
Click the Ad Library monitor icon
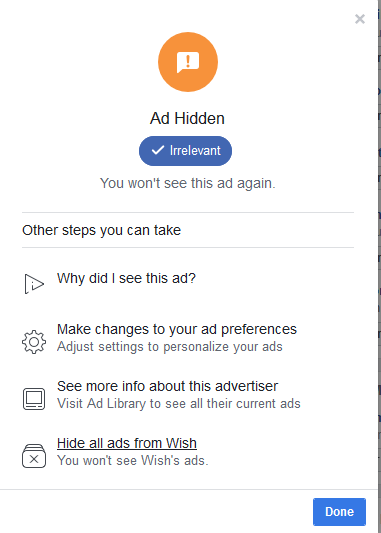click(x=34, y=399)
